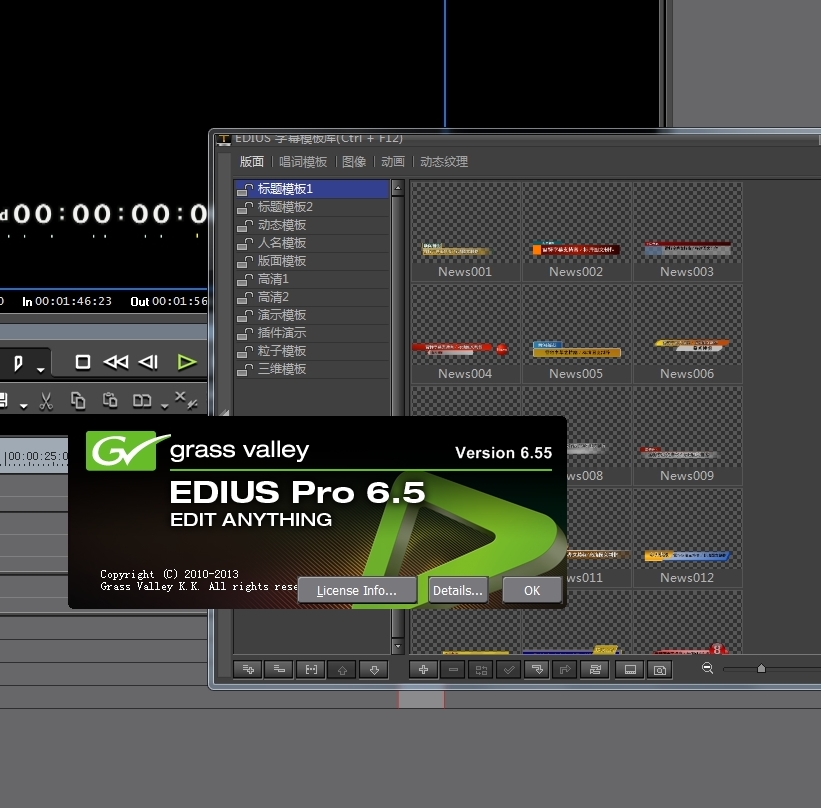Select News006 template thumbnail
The image size is (821, 808).
pos(687,334)
